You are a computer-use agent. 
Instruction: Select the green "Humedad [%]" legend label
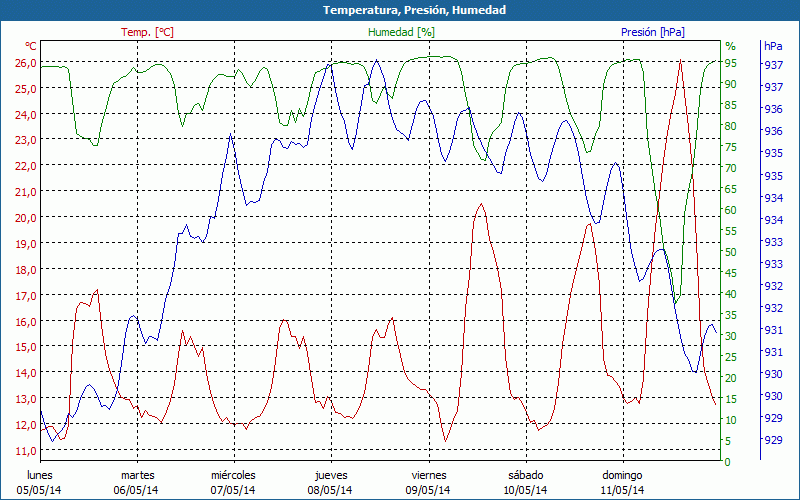[x=401, y=32]
